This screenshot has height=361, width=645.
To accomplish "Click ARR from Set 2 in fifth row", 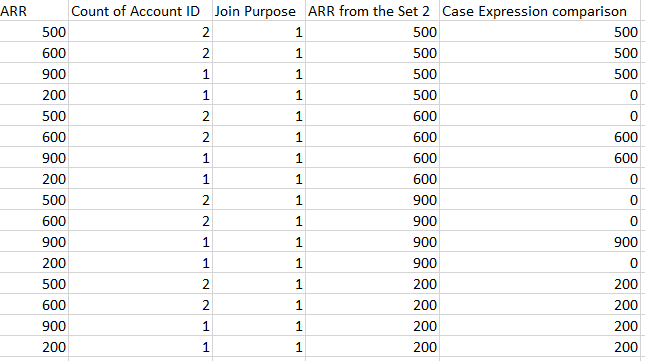I will [x=372, y=116].
